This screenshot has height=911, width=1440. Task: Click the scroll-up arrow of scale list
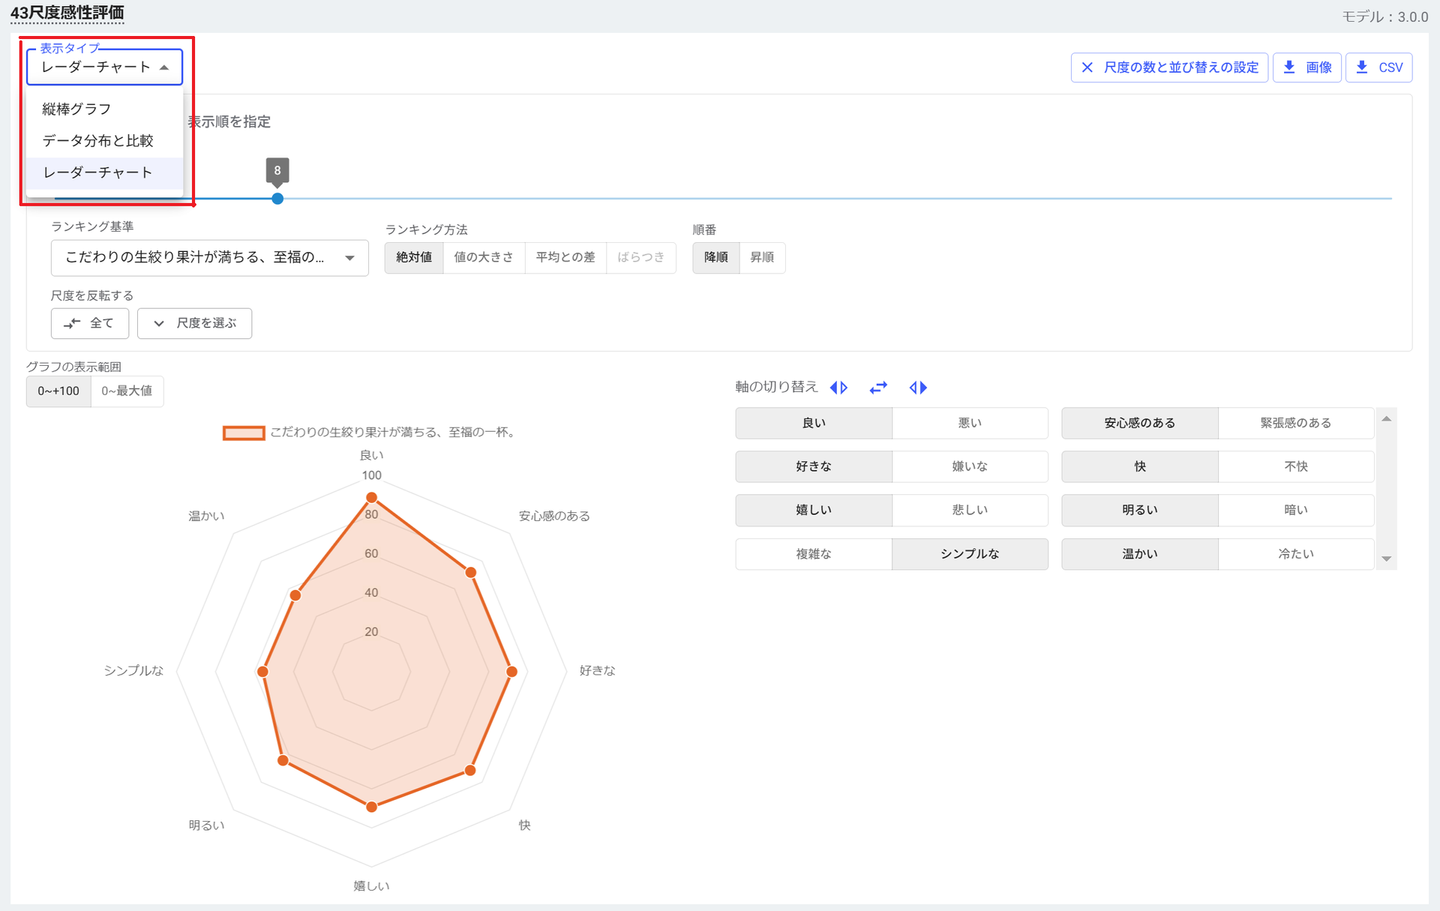tap(1386, 419)
